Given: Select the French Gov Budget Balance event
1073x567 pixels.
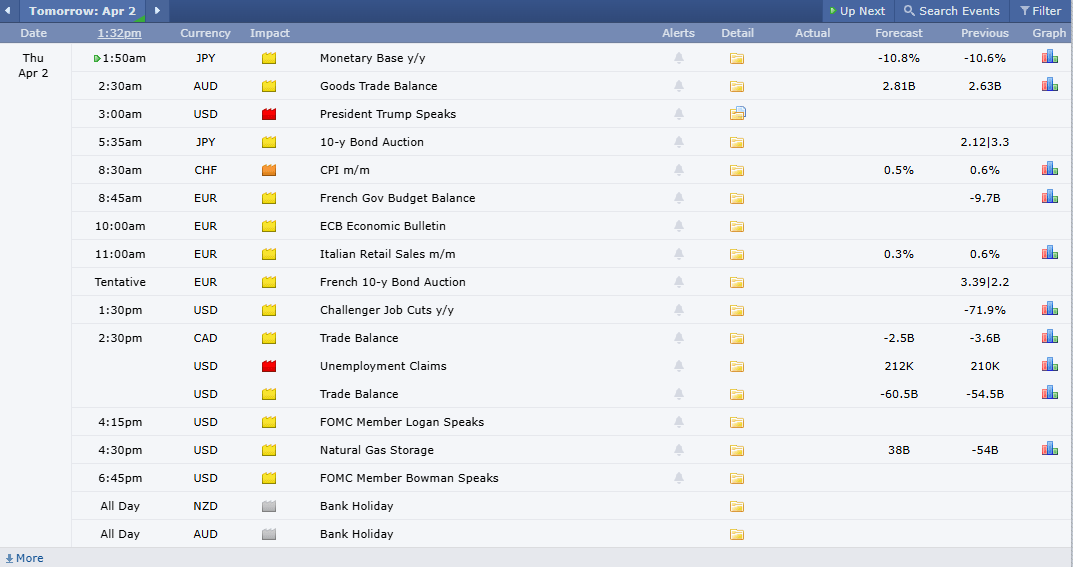Looking at the screenshot, I should click(x=398, y=198).
